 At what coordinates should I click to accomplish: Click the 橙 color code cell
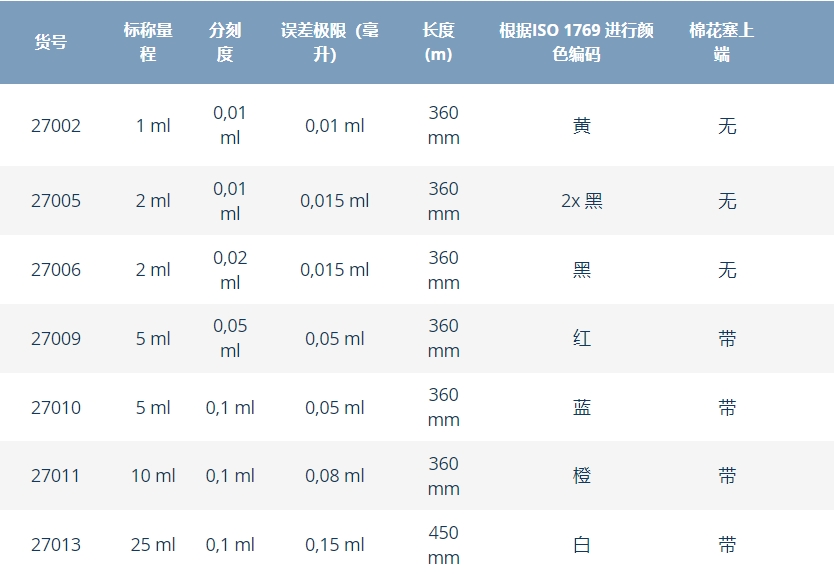(x=582, y=476)
